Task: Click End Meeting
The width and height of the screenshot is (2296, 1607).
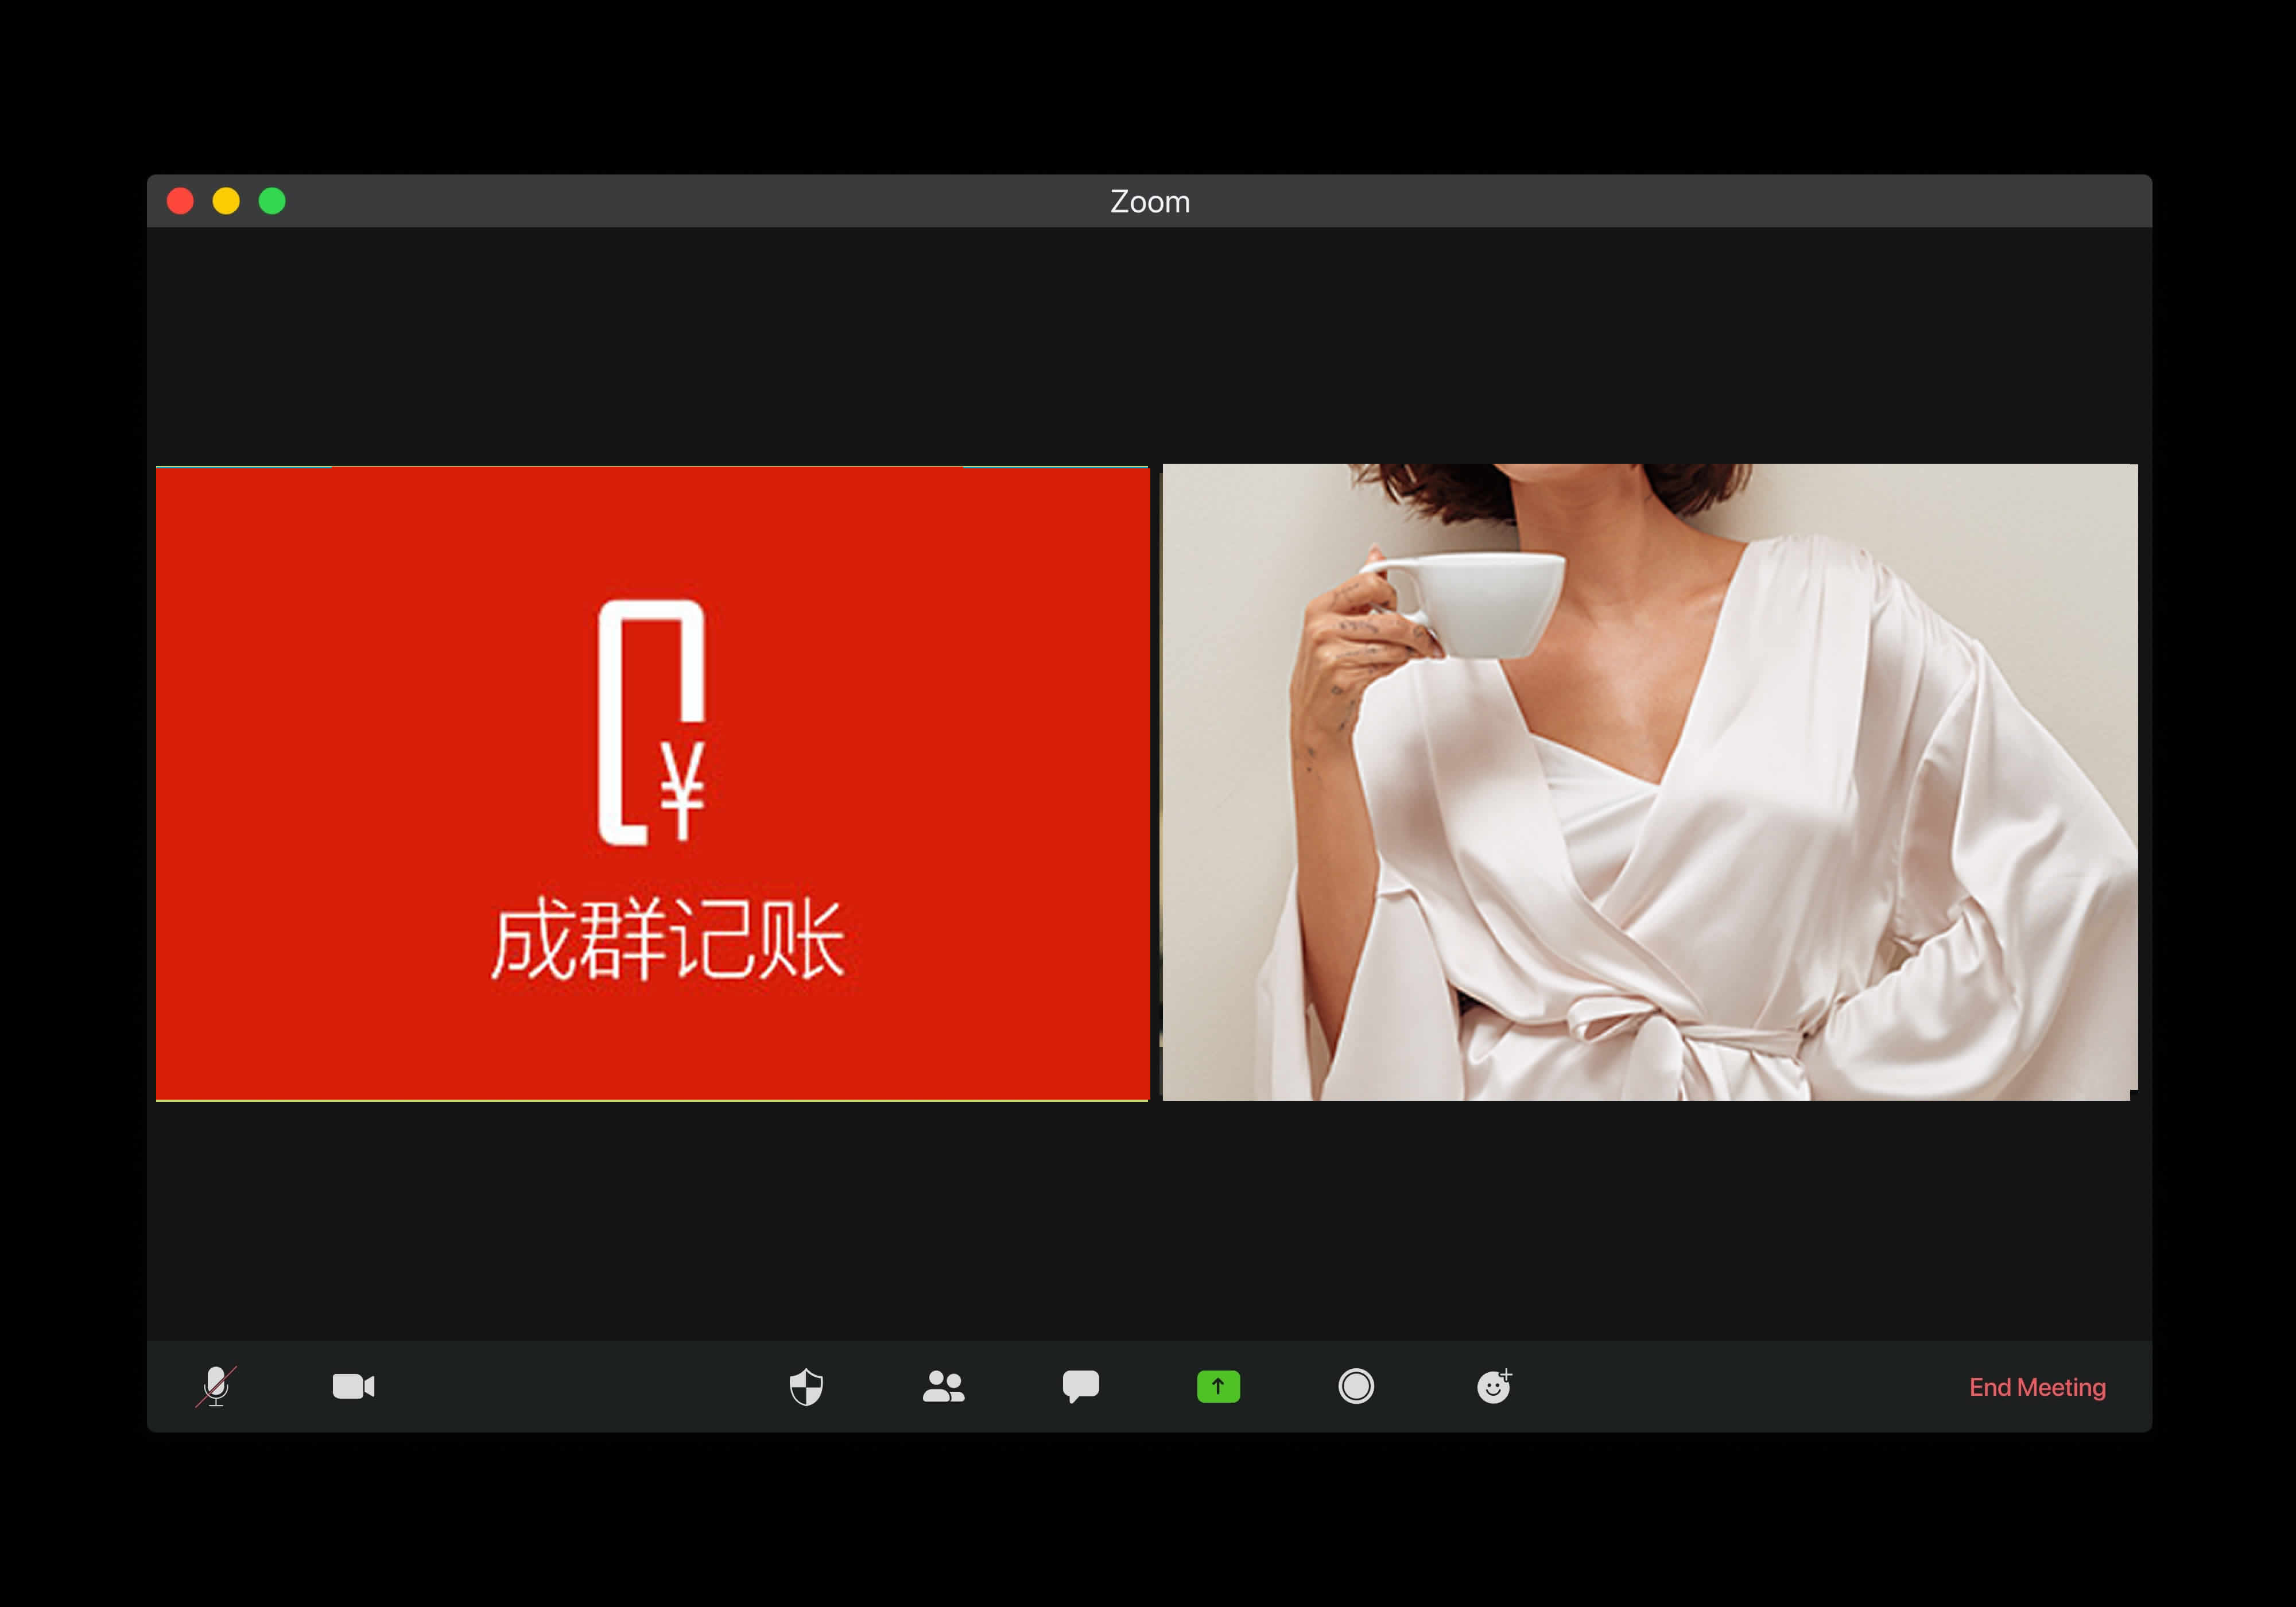Action: (2036, 1387)
